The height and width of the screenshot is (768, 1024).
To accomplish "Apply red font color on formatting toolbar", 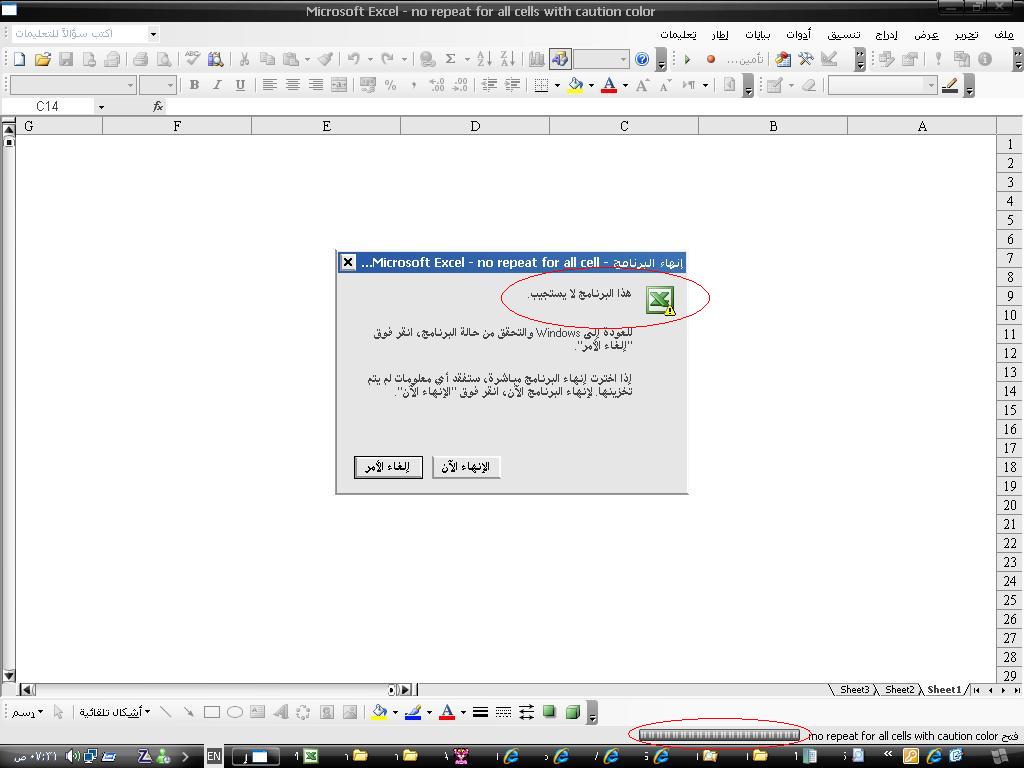I will click(x=609, y=85).
